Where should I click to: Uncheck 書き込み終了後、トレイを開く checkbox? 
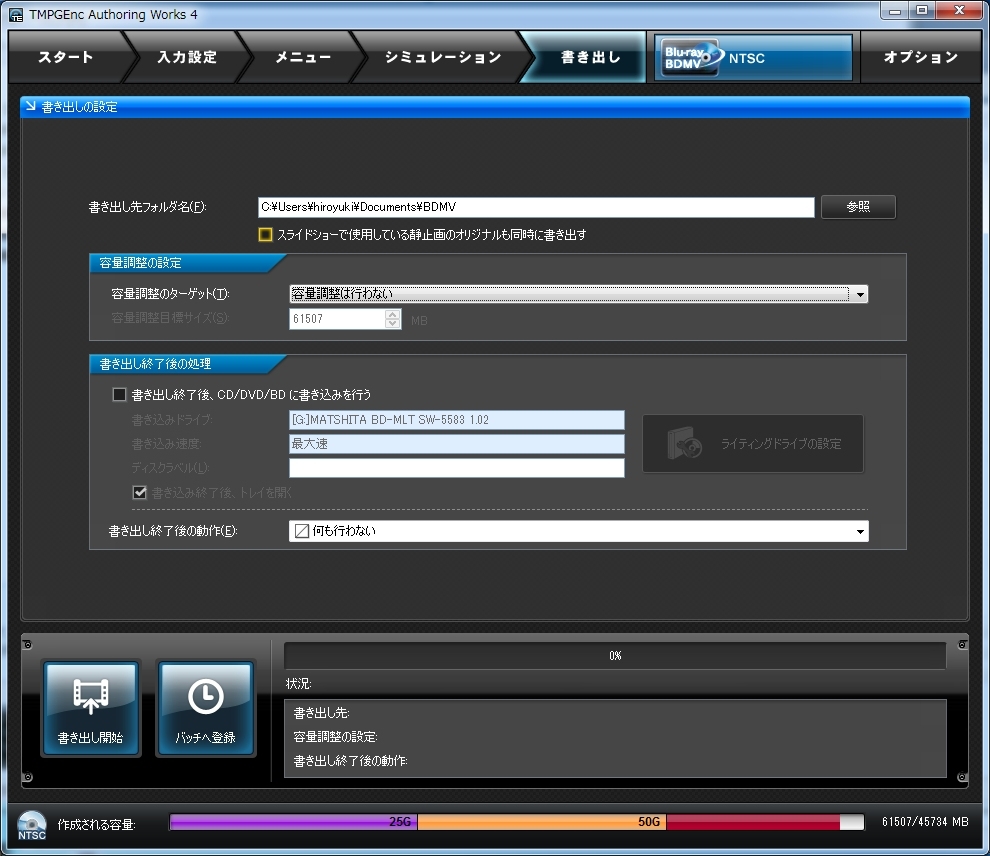tap(140, 492)
